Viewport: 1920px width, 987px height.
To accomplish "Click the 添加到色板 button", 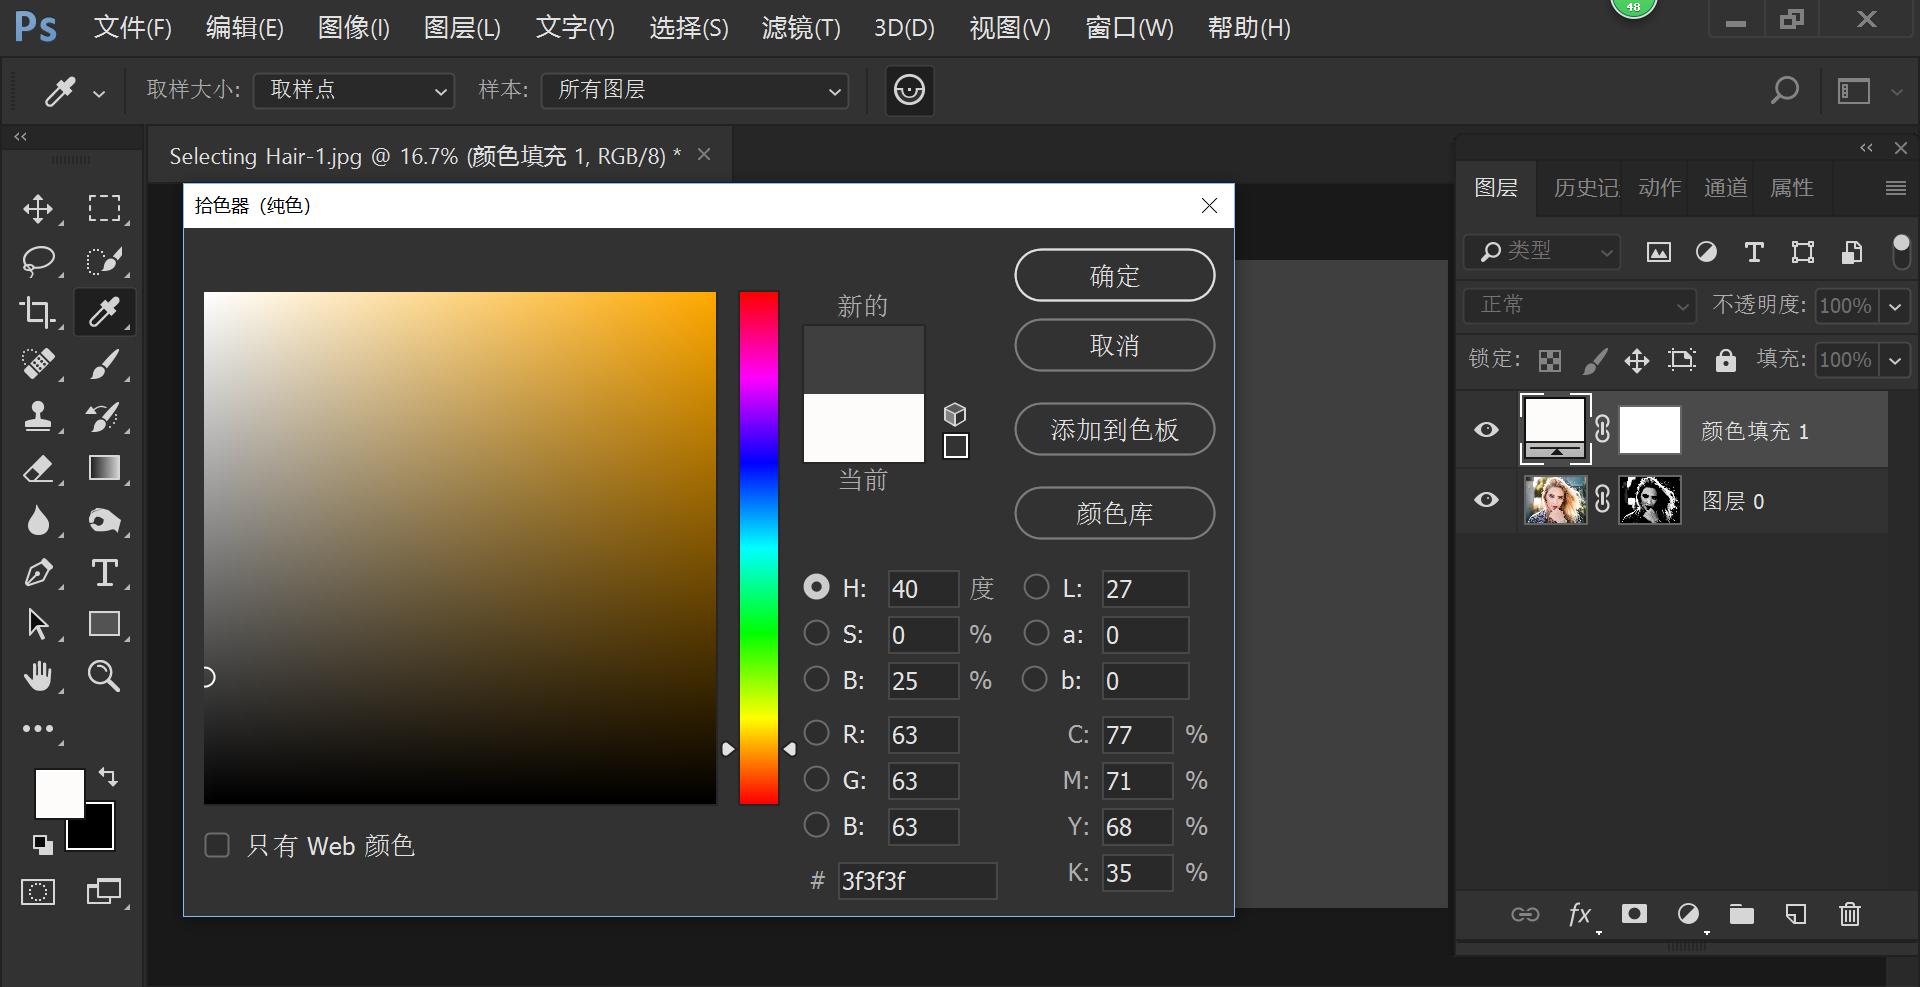I will [1113, 429].
